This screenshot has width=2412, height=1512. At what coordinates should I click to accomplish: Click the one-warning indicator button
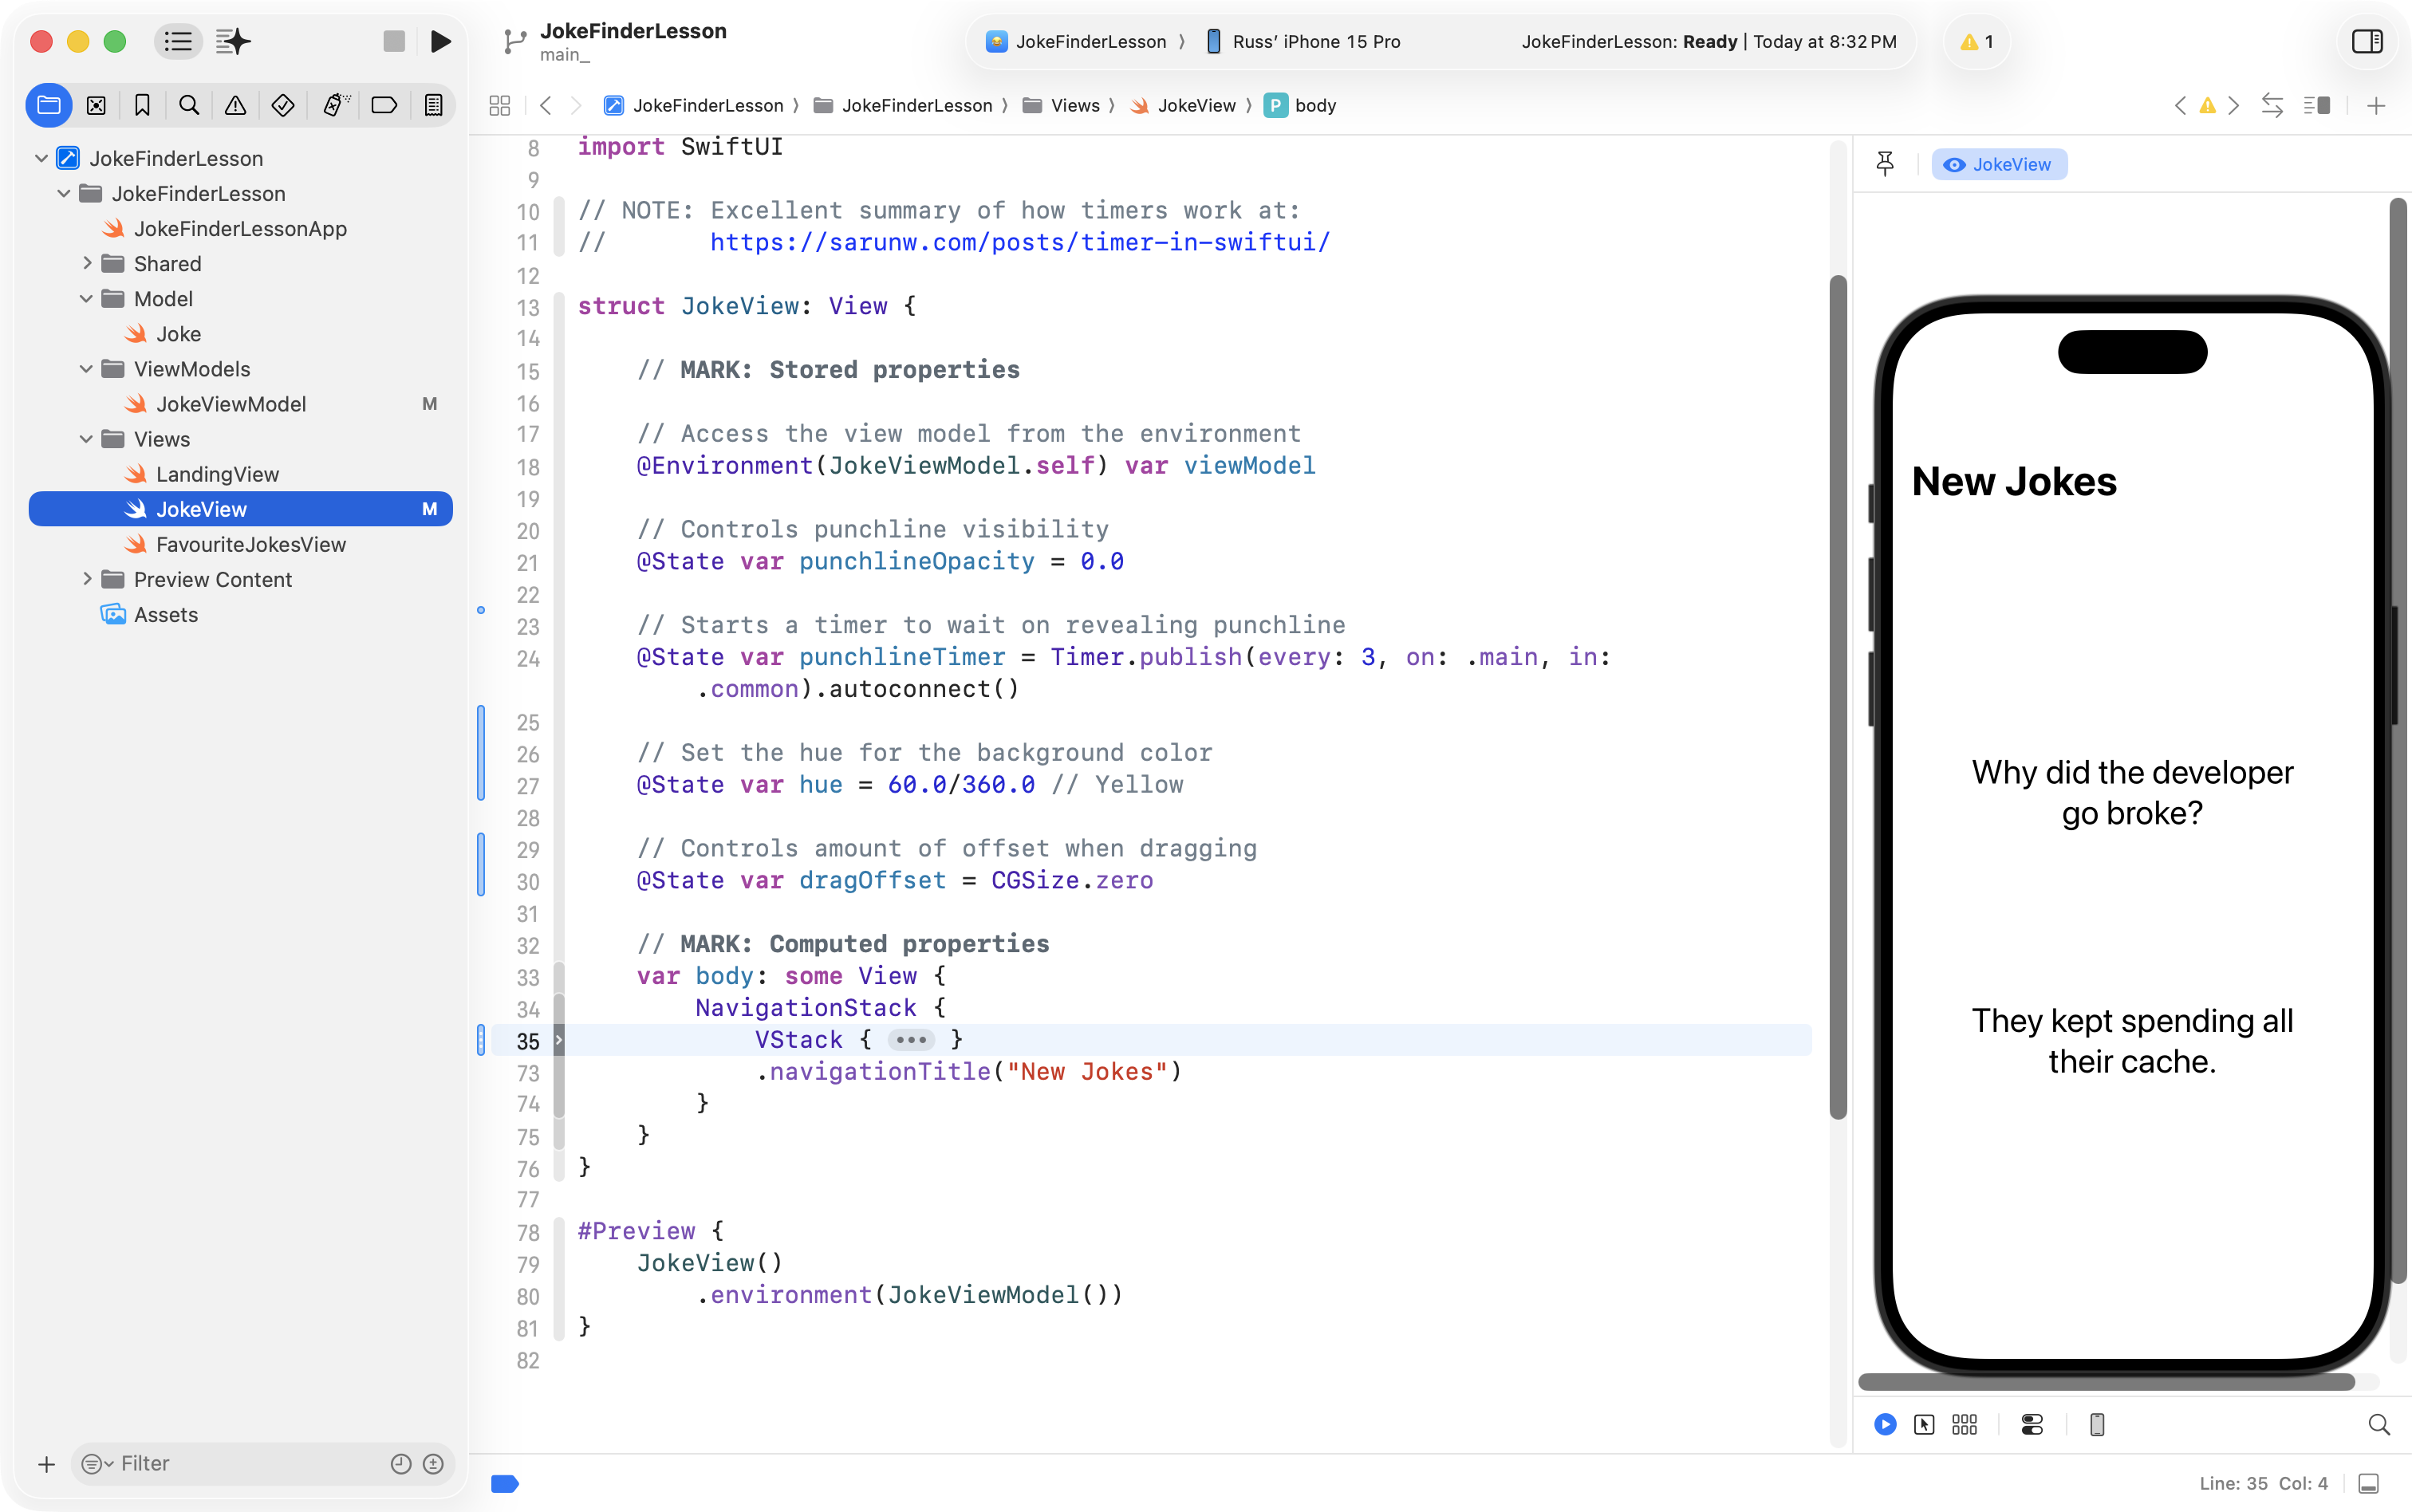click(x=1976, y=41)
